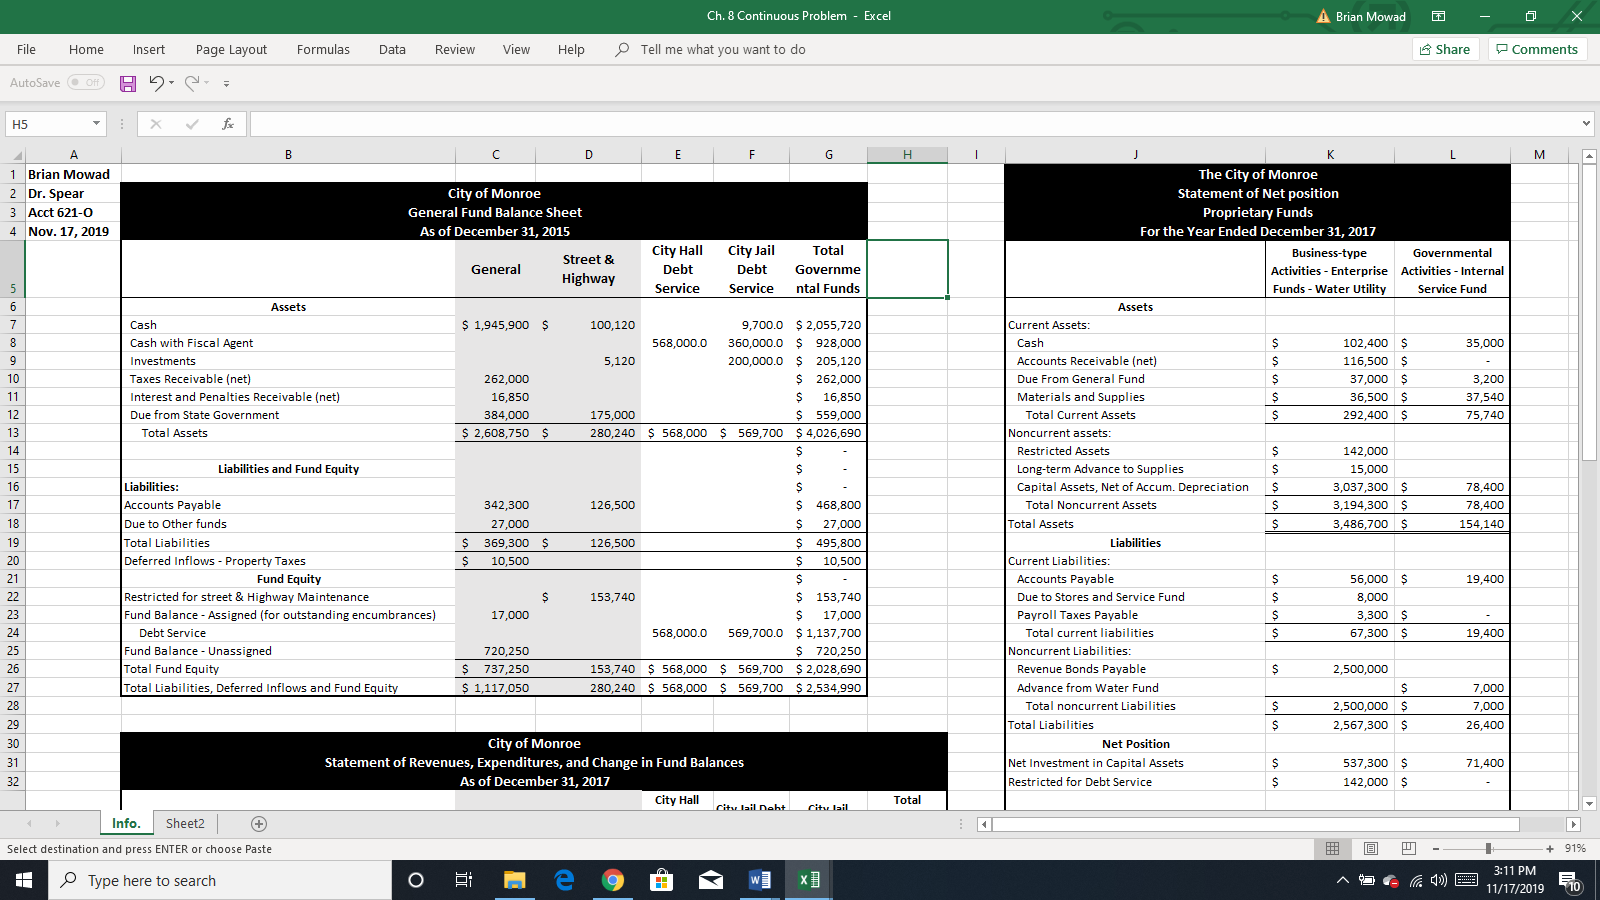Screen dimensions: 1600x900
Task: Click the Share button
Action: (x=1445, y=49)
